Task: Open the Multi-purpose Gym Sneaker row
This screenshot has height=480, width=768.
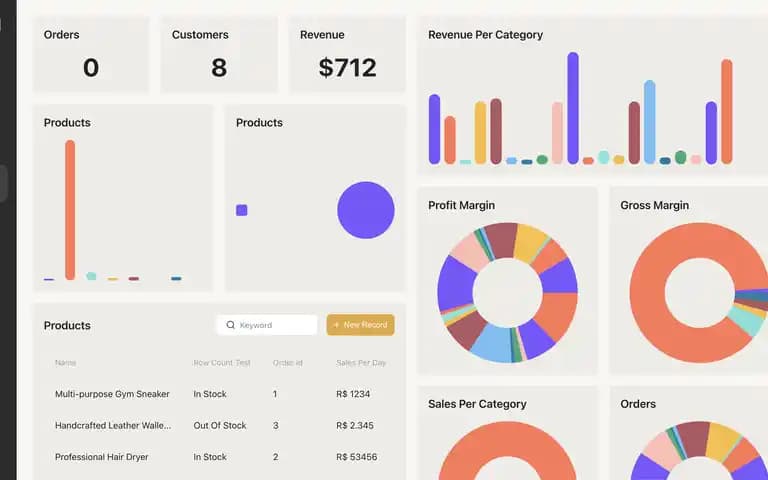Action: tap(219, 394)
